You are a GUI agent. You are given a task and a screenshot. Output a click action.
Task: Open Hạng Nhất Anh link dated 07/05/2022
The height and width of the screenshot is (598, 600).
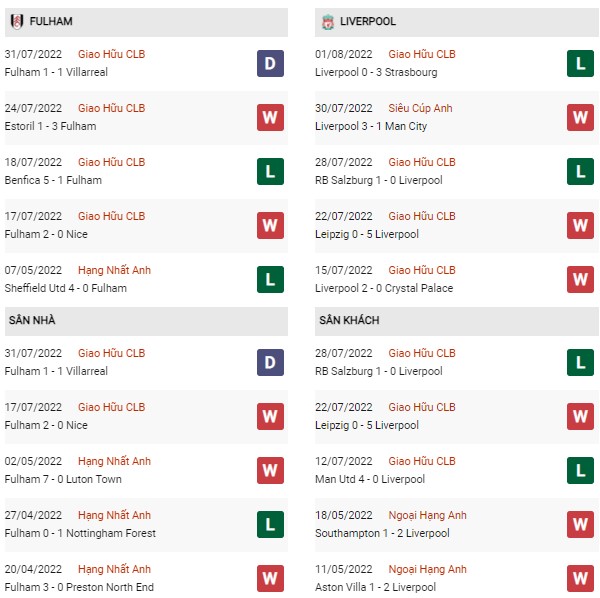tap(114, 270)
